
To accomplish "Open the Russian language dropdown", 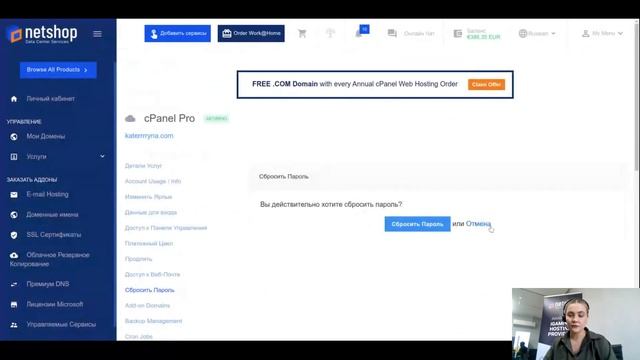I will click(x=537, y=33).
